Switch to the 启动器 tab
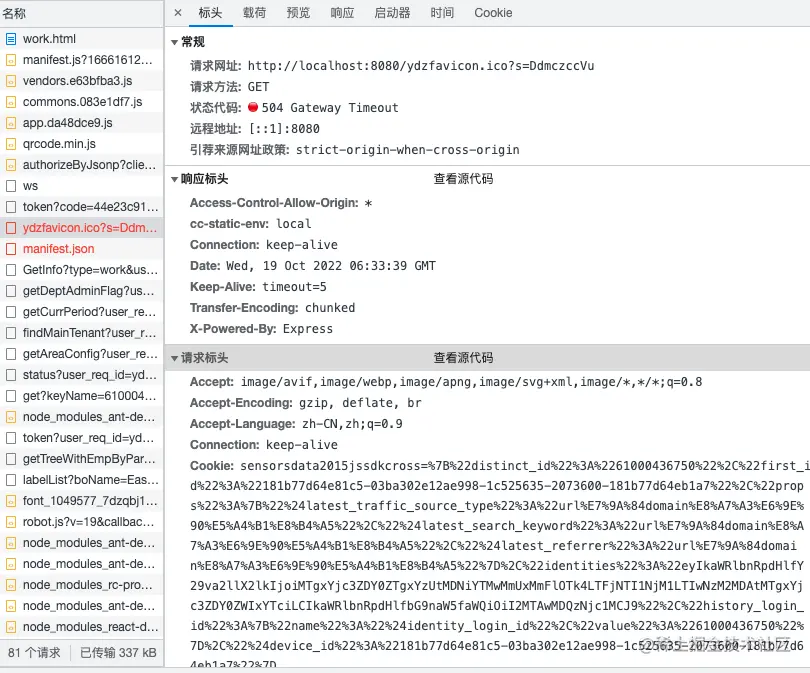Viewport: 810px width, 673px height. pos(392,13)
